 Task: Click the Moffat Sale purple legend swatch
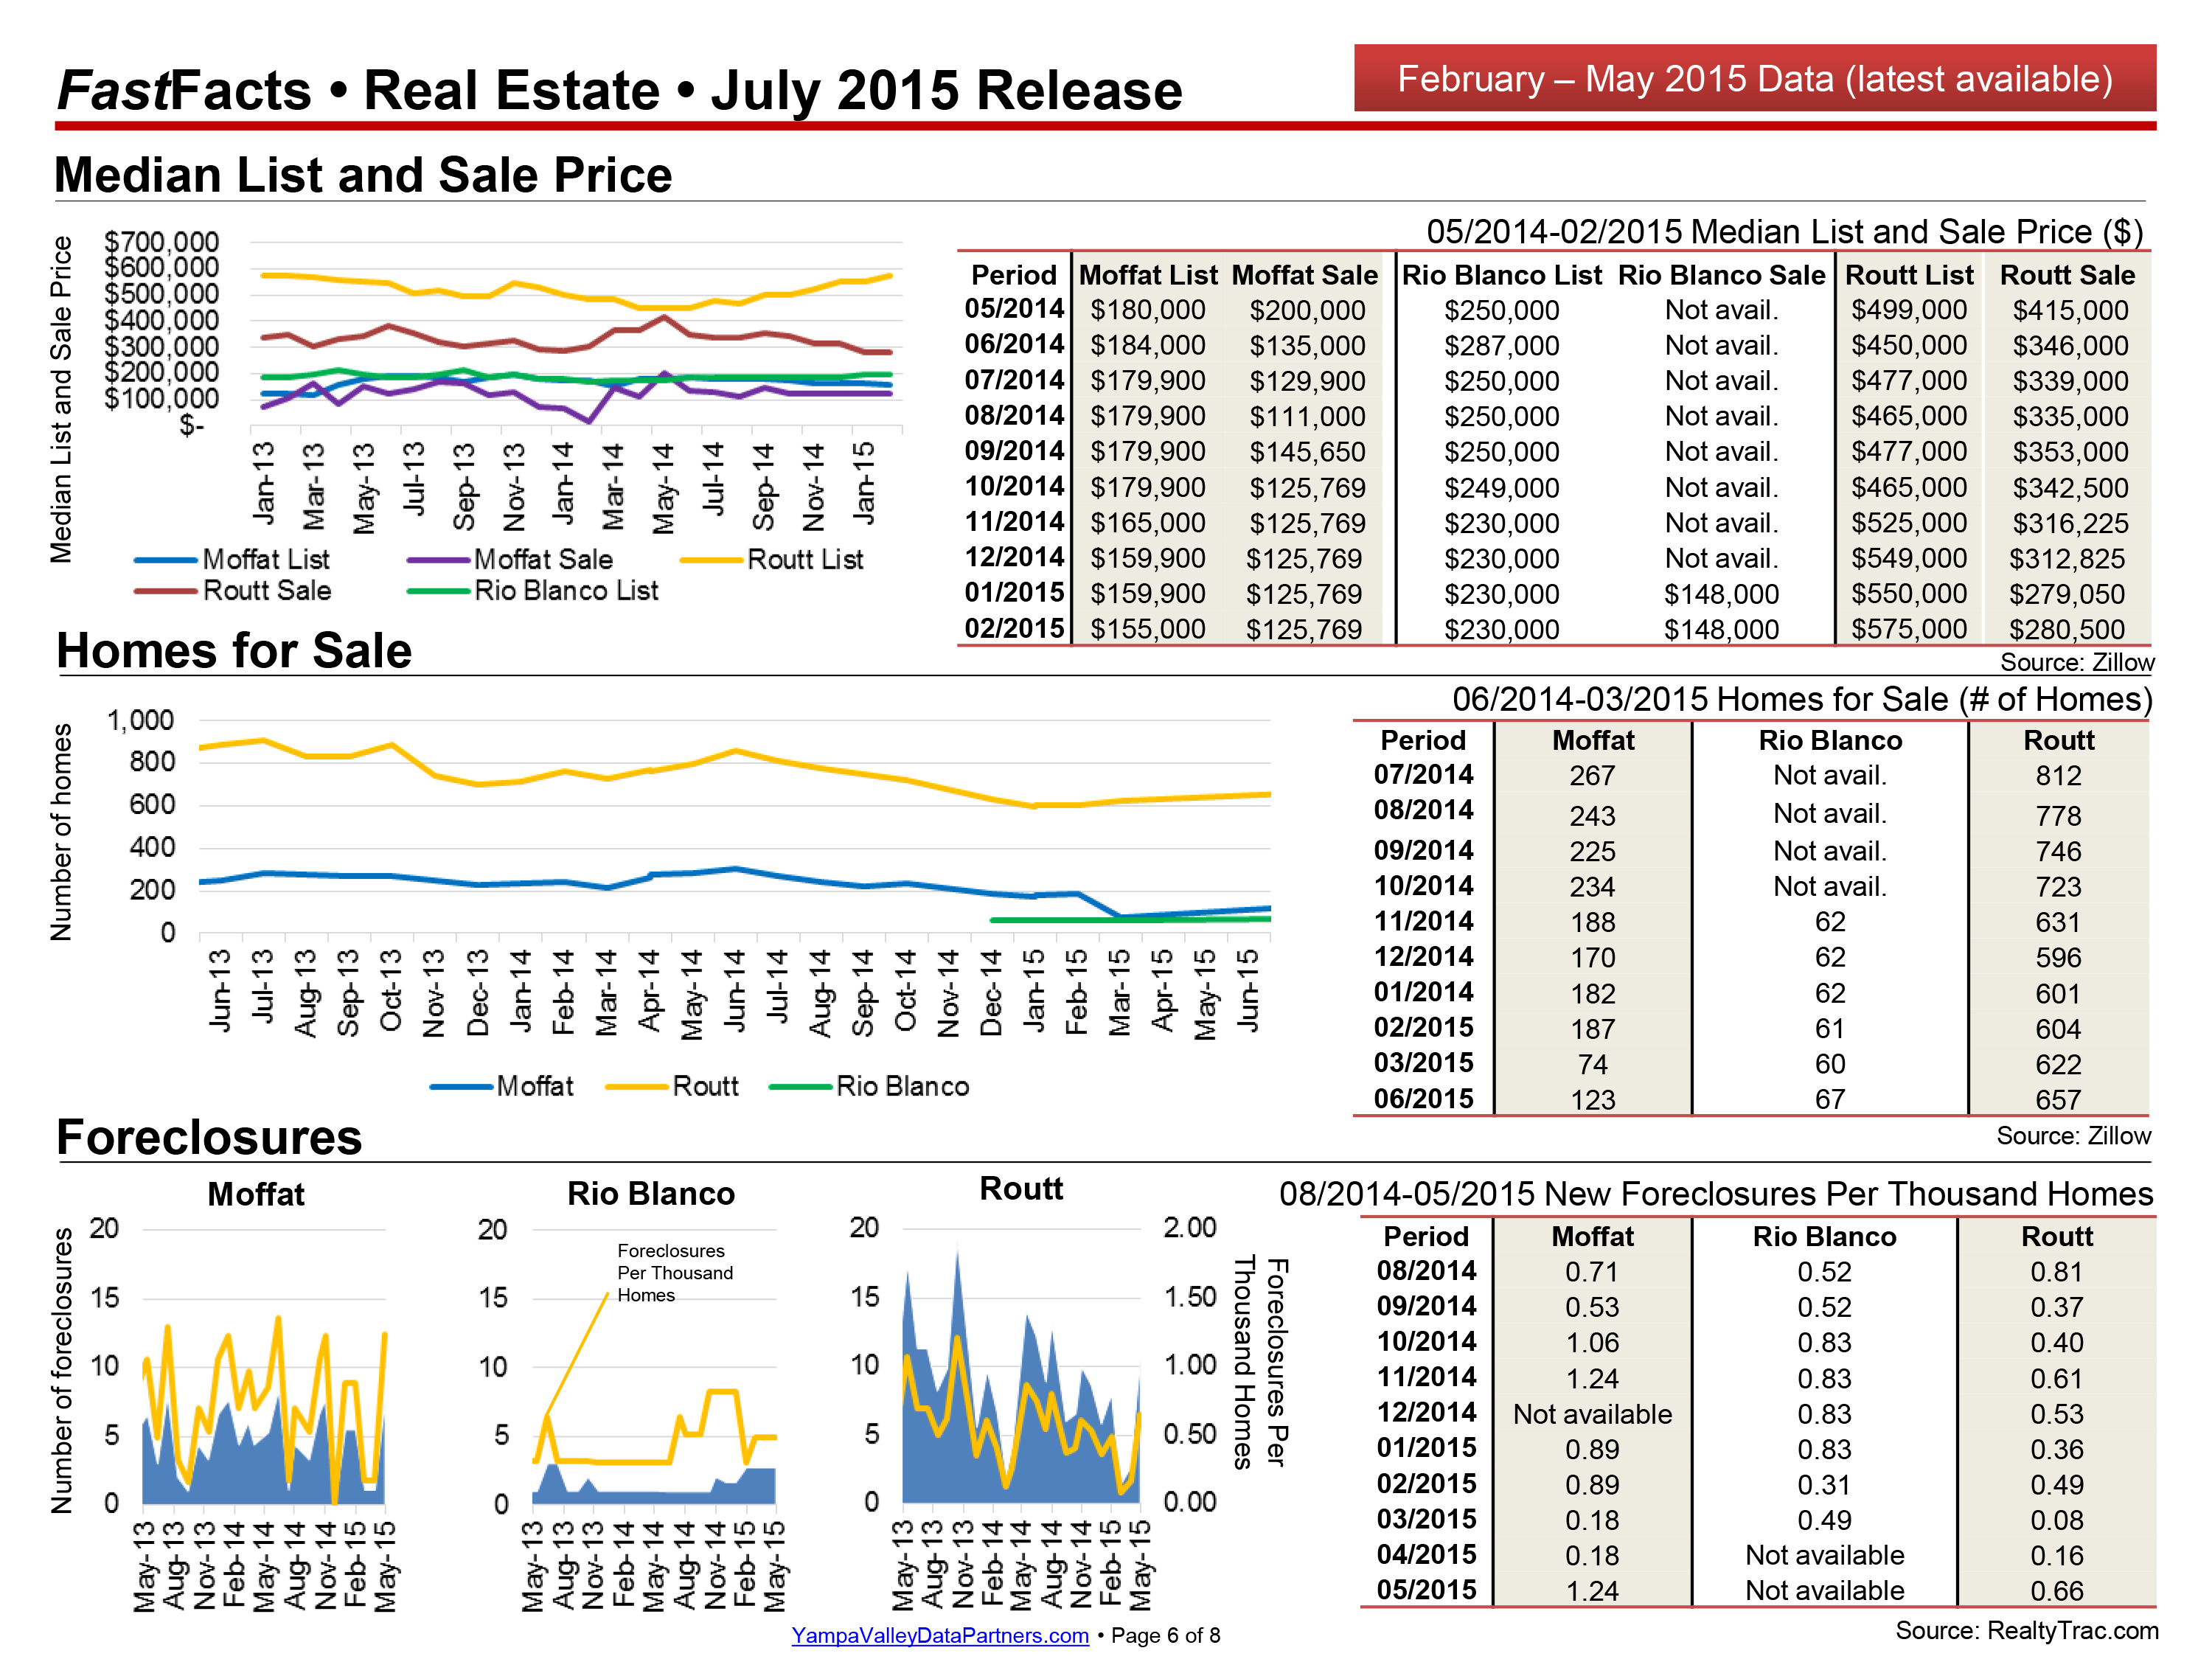[x=438, y=560]
